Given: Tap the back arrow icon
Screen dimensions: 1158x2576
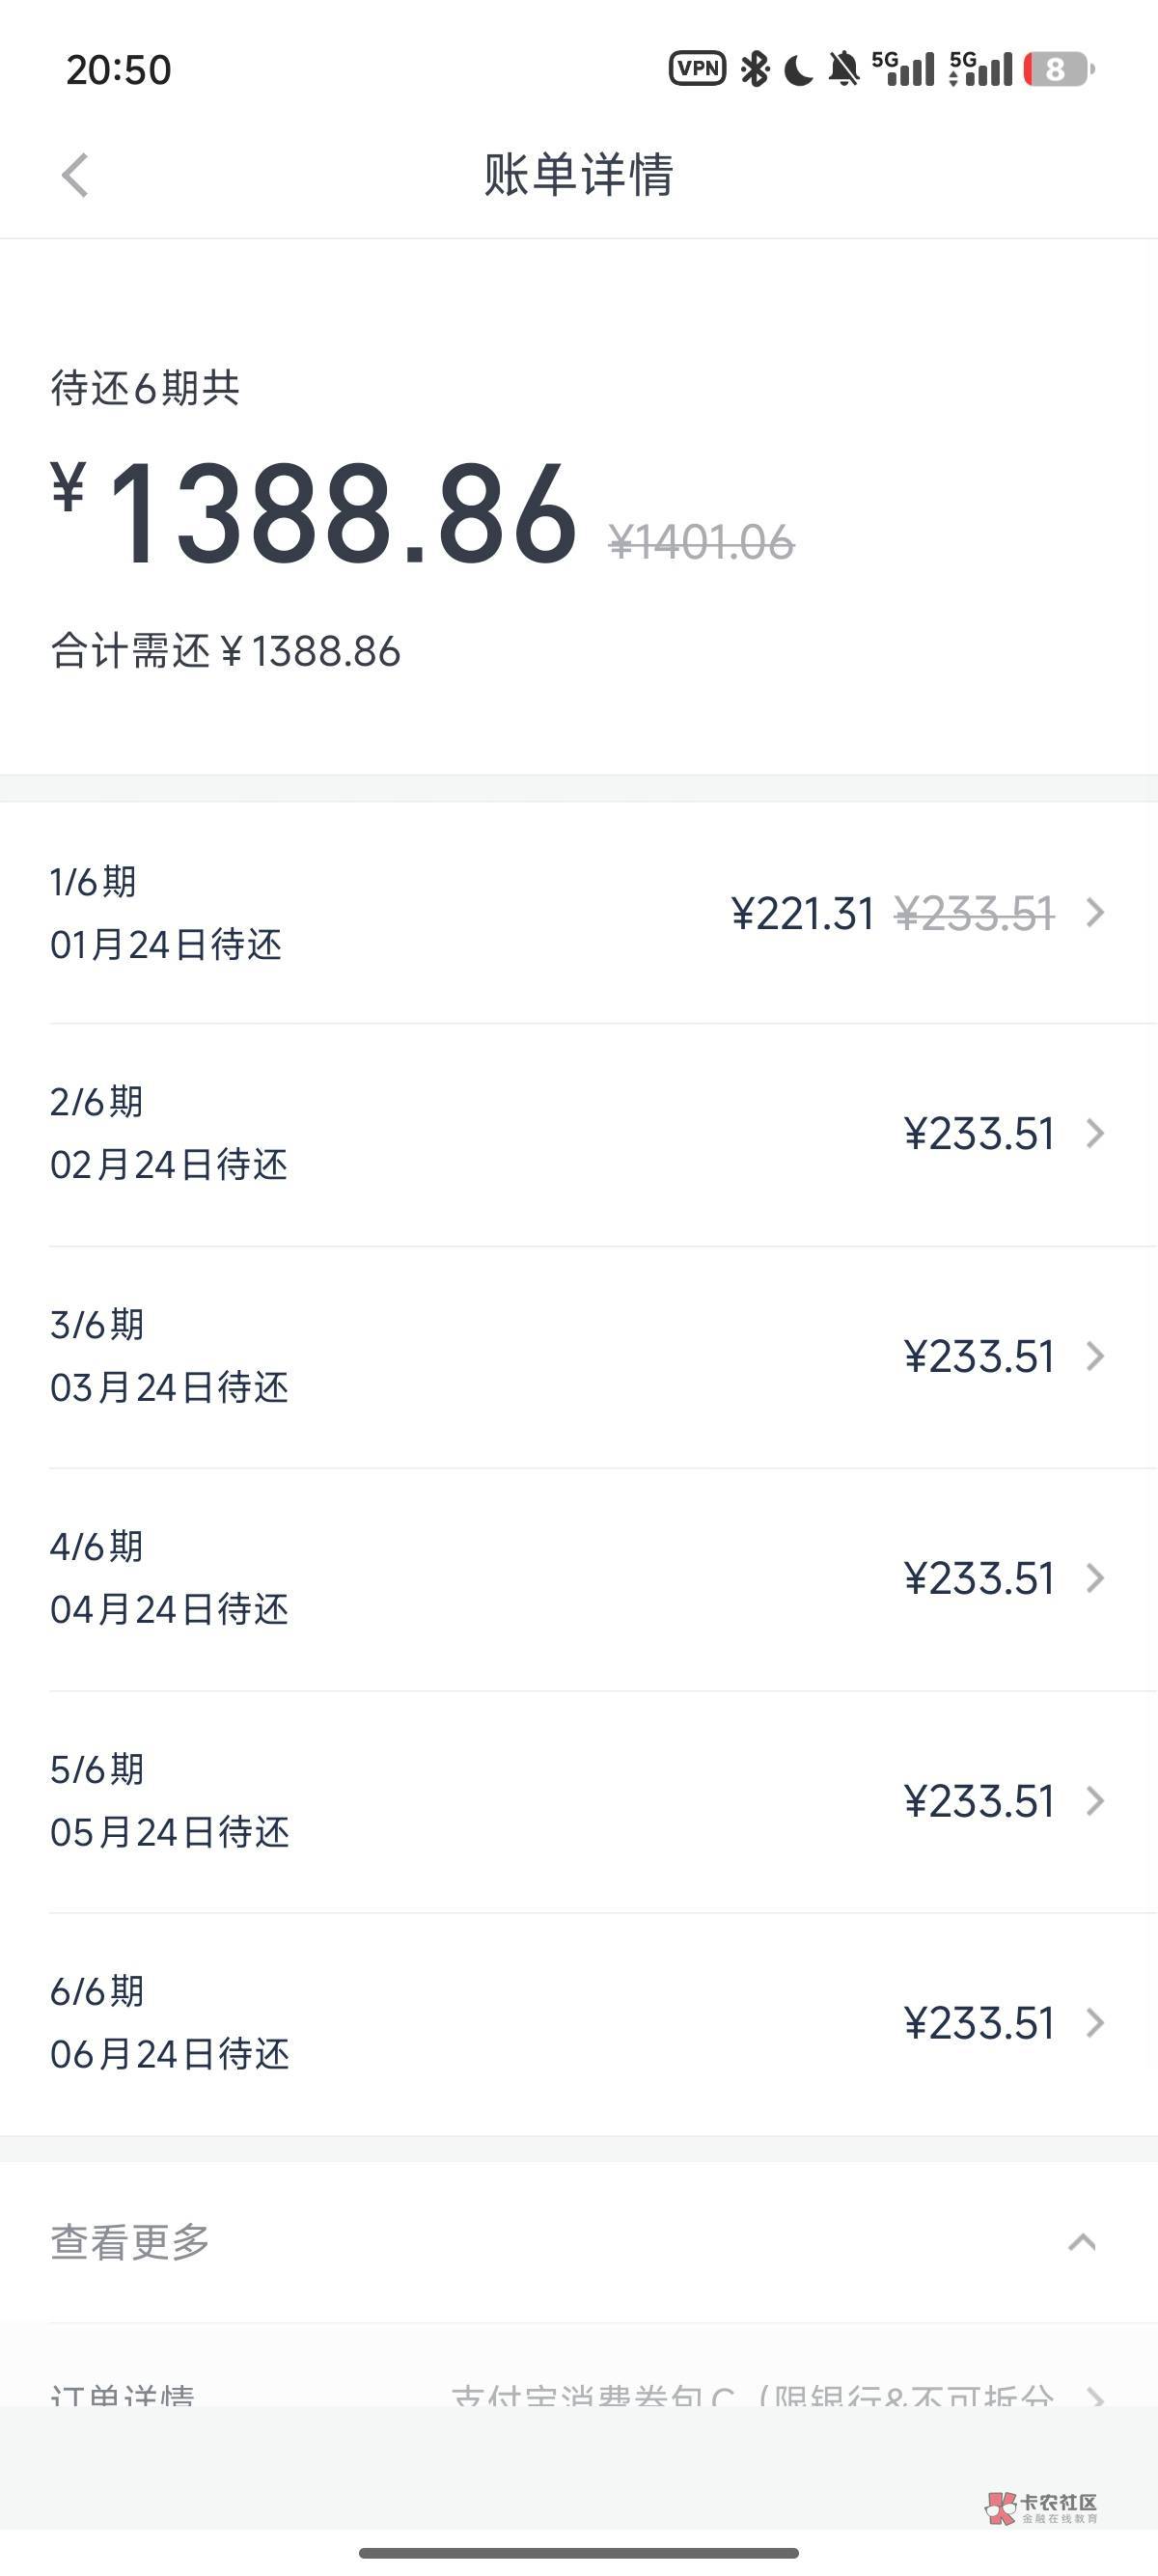Looking at the screenshot, I should click(76, 176).
